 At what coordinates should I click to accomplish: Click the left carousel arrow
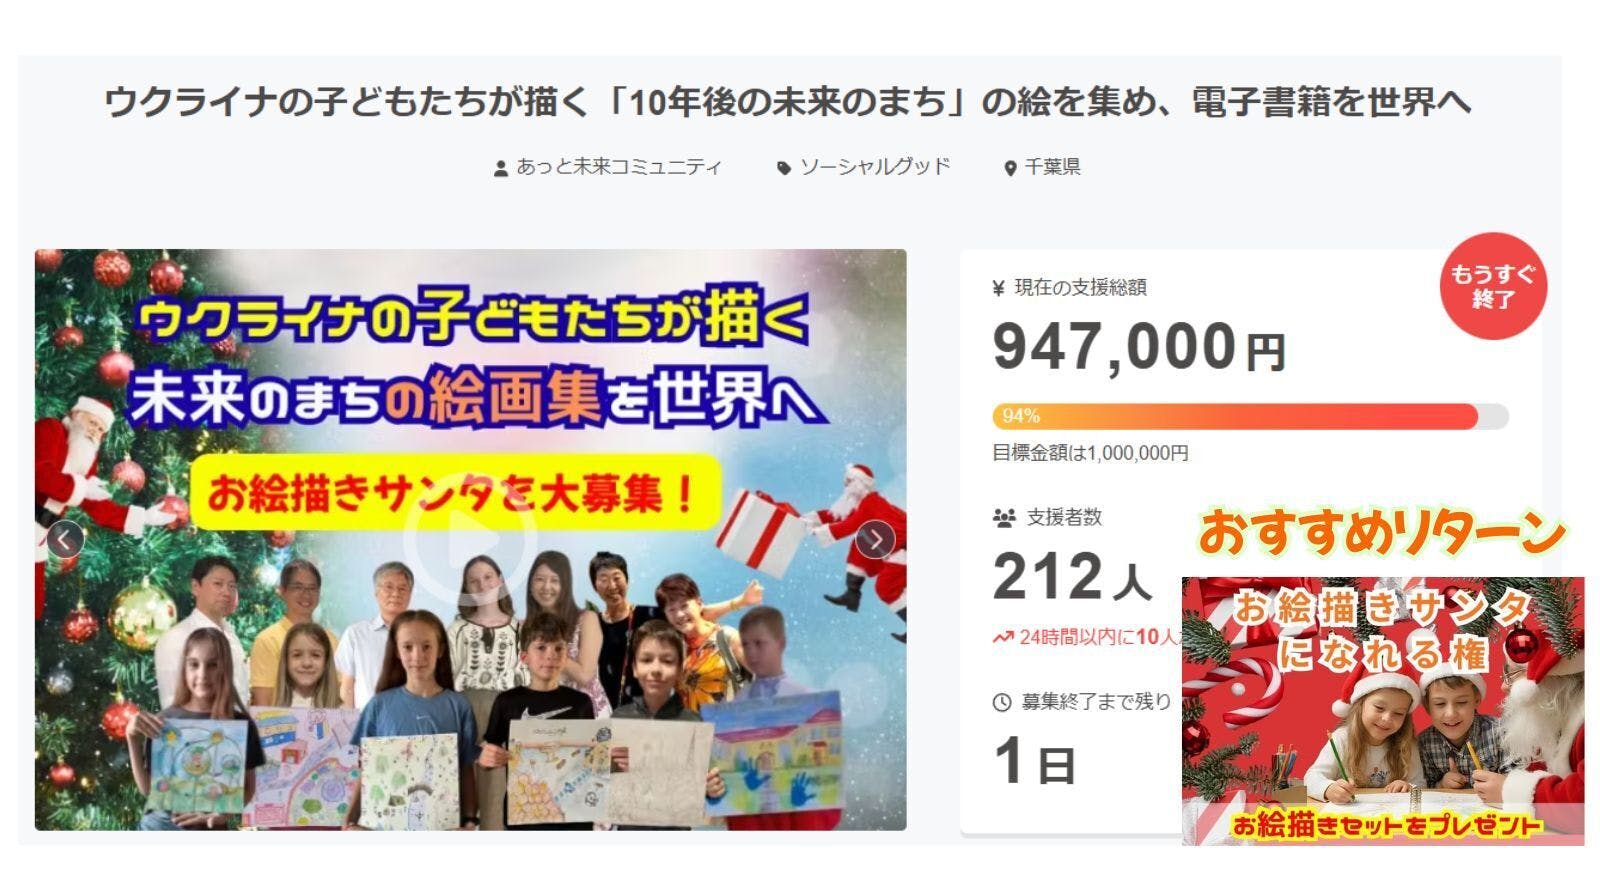click(x=65, y=540)
